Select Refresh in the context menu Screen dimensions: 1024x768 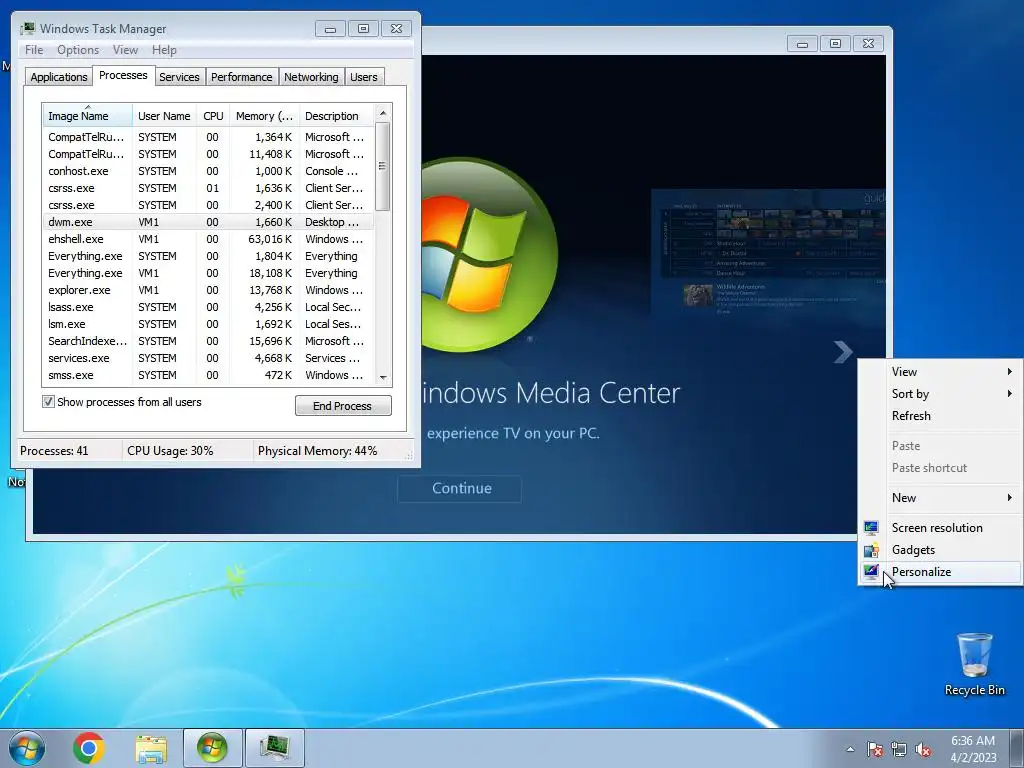pyautogui.click(x=940, y=416)
